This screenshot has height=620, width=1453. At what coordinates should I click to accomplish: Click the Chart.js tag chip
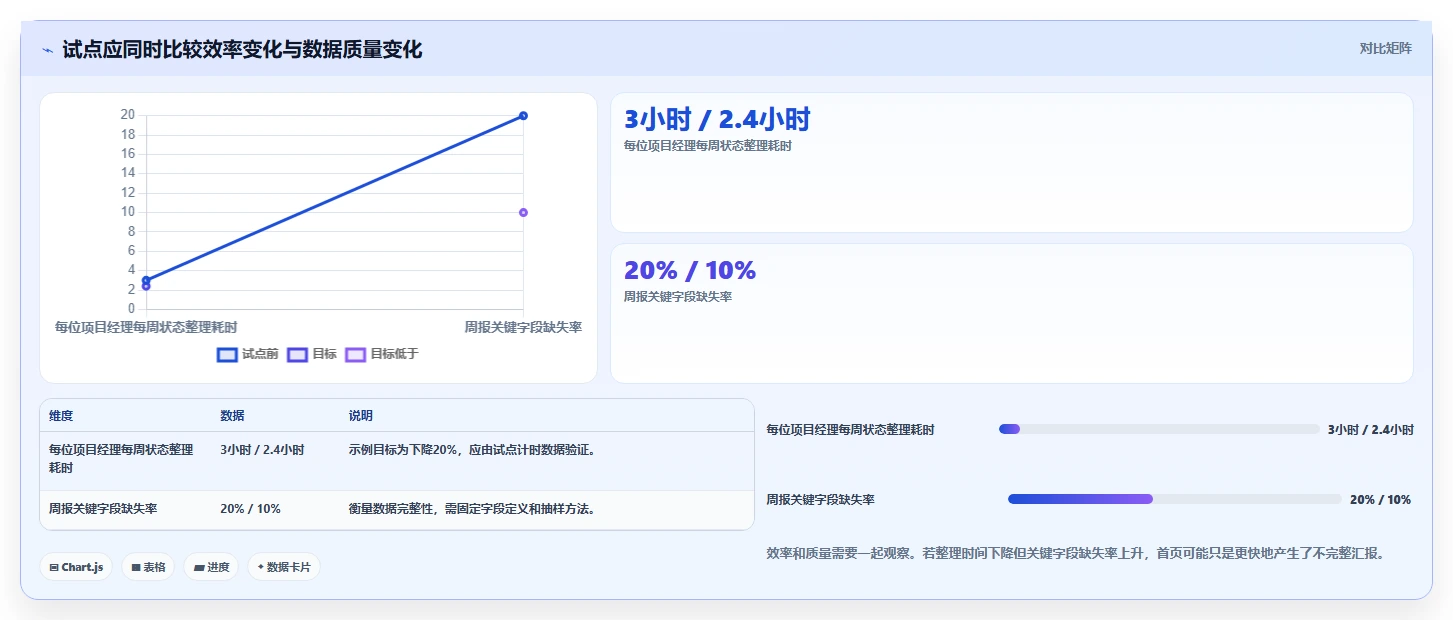[76, 567]
